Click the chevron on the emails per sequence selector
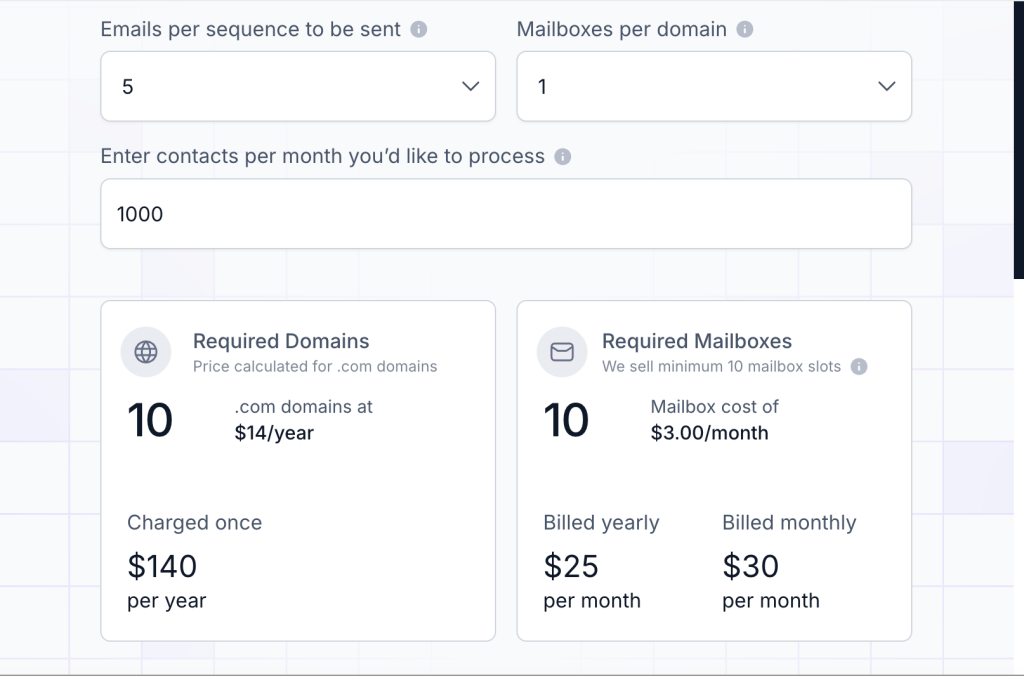This screenshot has height=676, width=1024. click(x=470, y=86)
